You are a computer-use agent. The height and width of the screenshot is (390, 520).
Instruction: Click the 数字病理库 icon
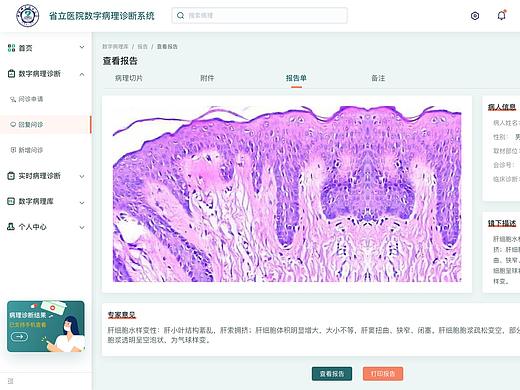click(x=11, y=201)
